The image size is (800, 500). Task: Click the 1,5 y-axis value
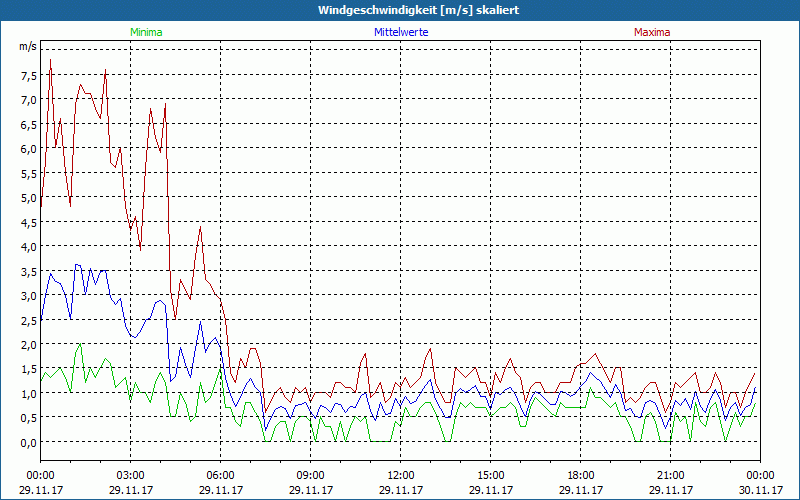29,370
